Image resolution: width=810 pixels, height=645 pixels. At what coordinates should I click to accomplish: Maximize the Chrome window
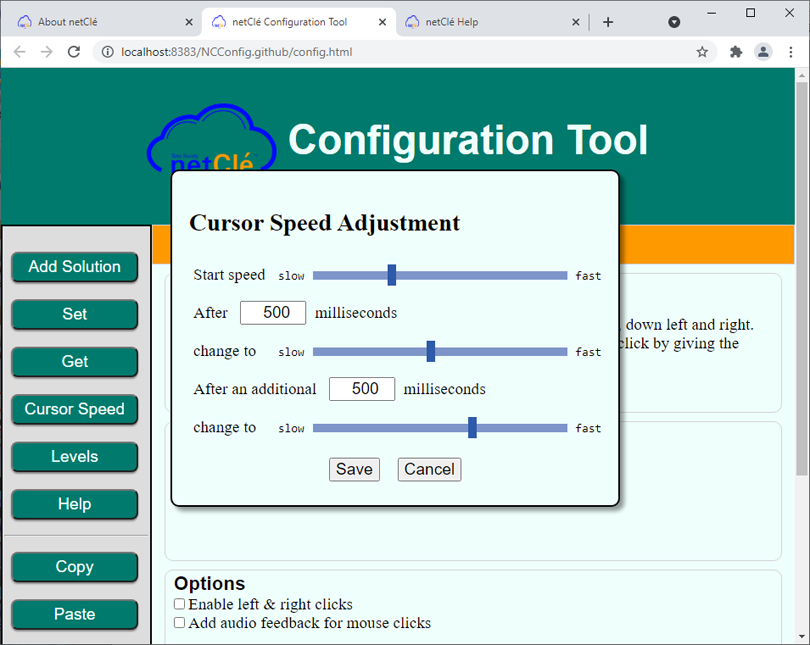click(750, 13)
